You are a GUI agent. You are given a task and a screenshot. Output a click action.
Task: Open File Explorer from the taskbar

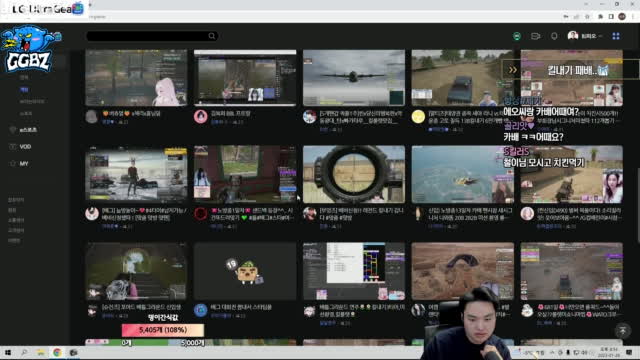[x=40, y=352]
